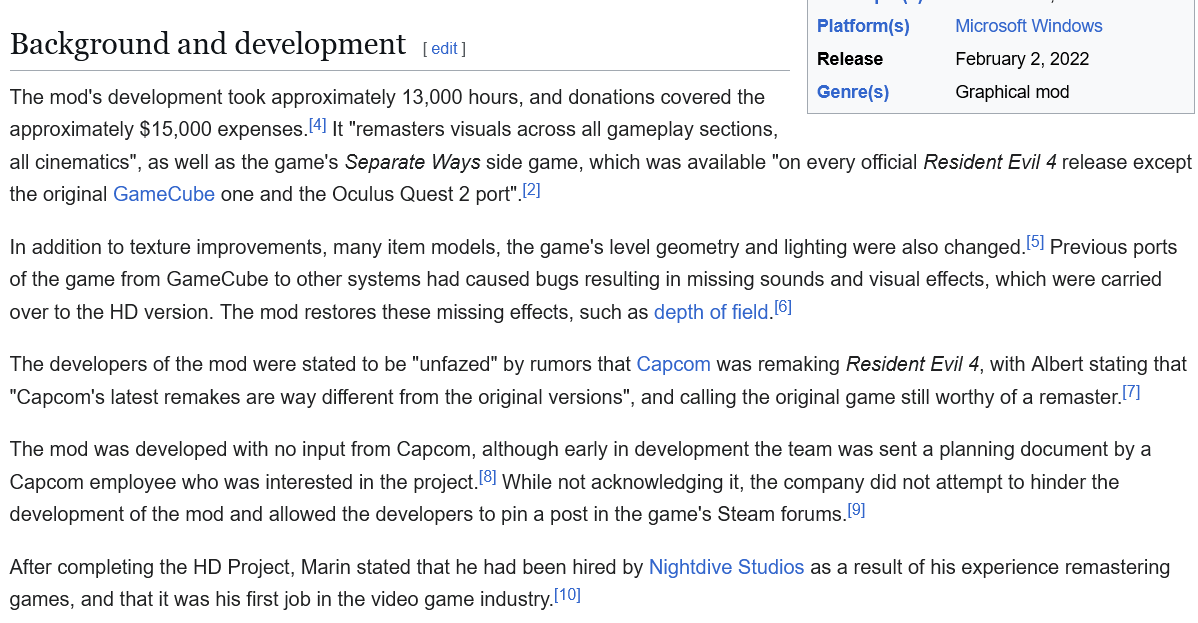The image size is (1198, 623).
Task: Click the italic Separate Ways title
Action: pyautogui.click(x=413, y=162)
